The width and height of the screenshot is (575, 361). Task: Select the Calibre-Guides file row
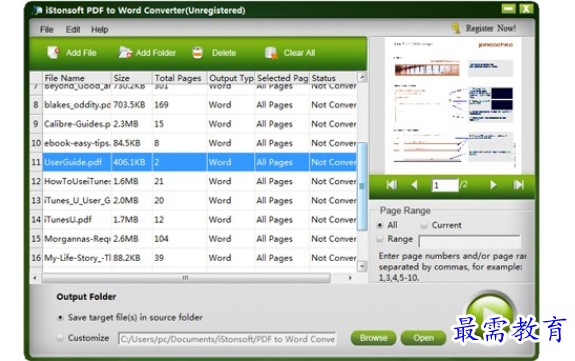[x=193, y=124]
